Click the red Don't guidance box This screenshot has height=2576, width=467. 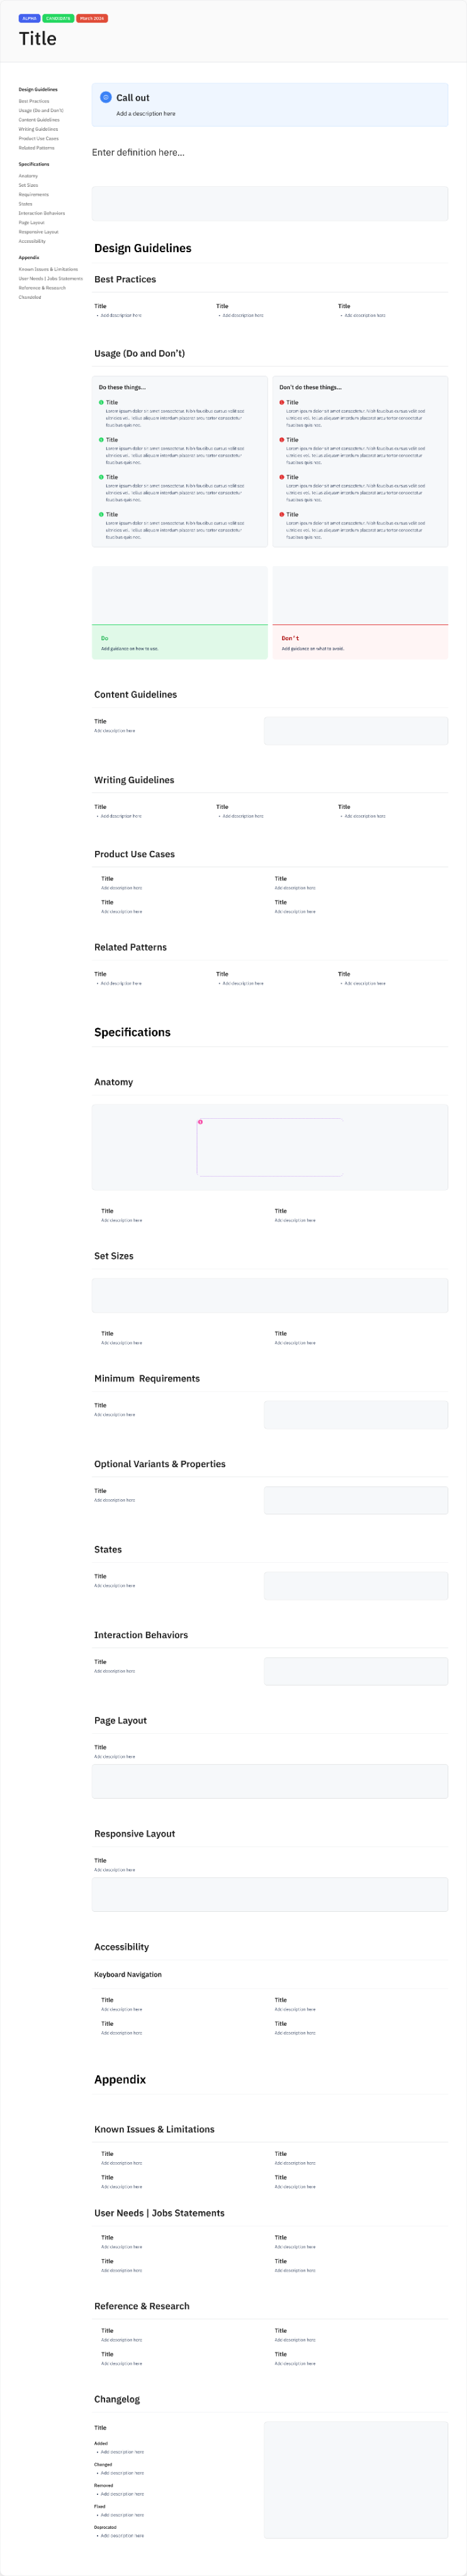360,642
